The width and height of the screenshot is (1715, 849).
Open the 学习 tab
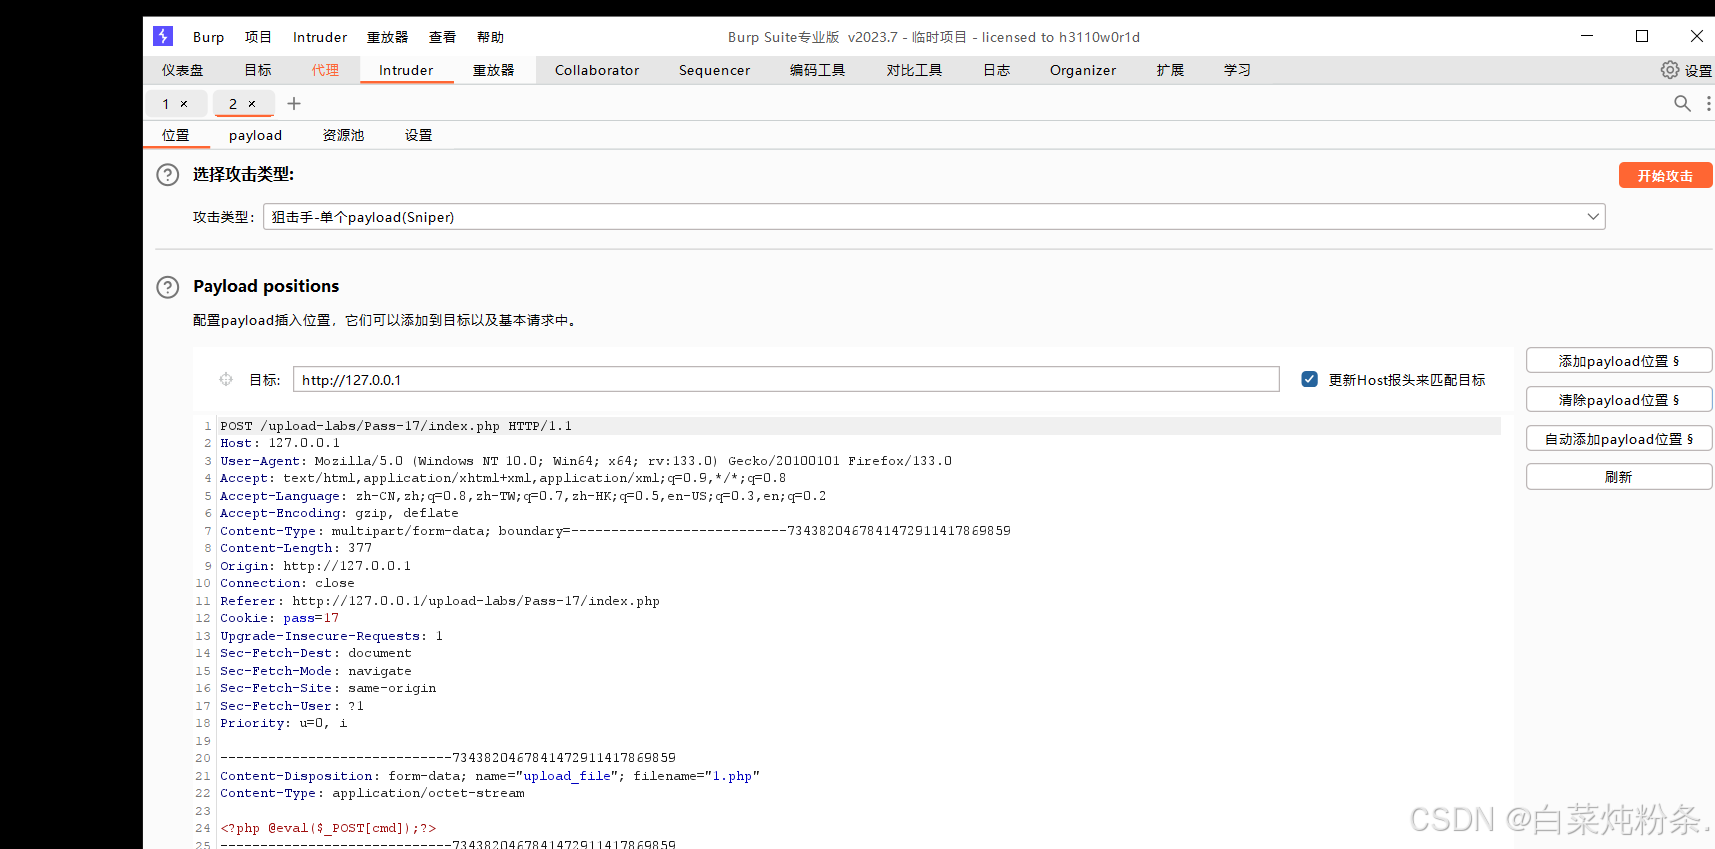1237,70
